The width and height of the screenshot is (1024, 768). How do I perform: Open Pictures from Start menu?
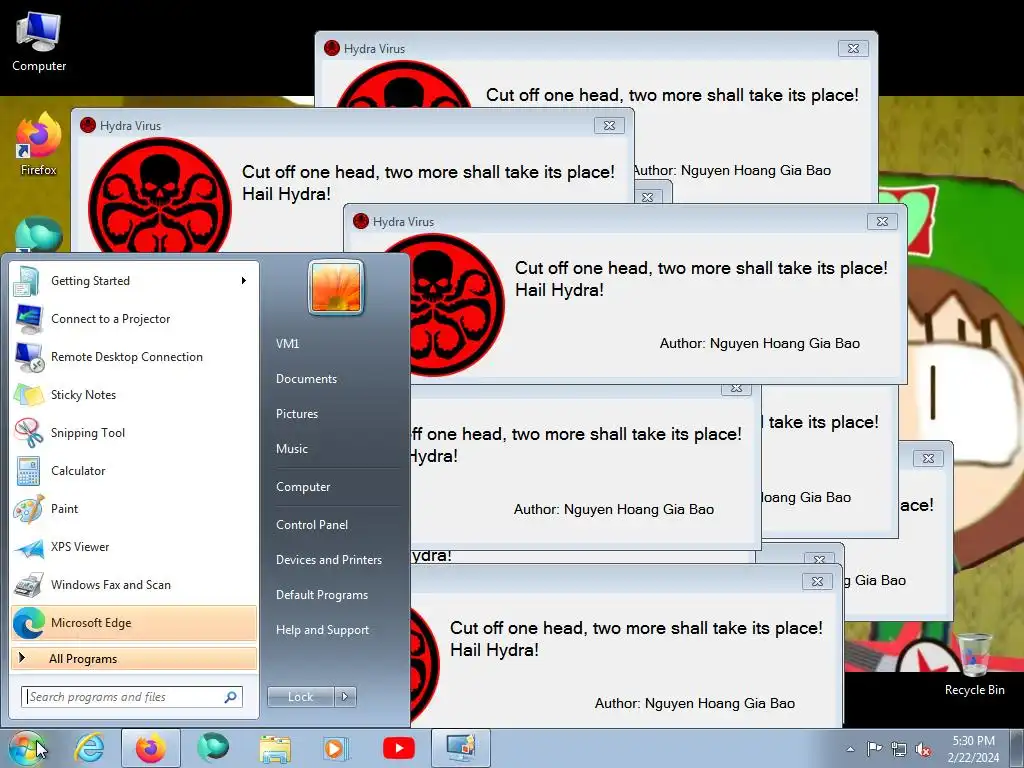[297, 414]
